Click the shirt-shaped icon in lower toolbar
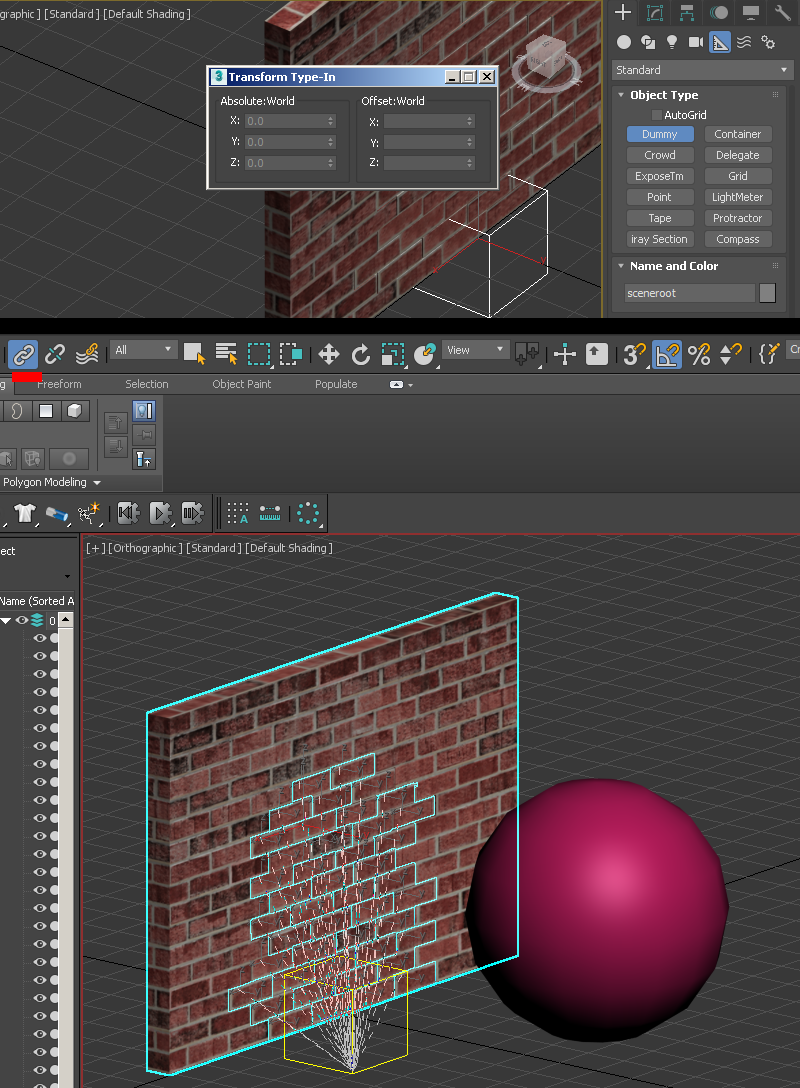The image size is (800, 1088). pos(25,513)
